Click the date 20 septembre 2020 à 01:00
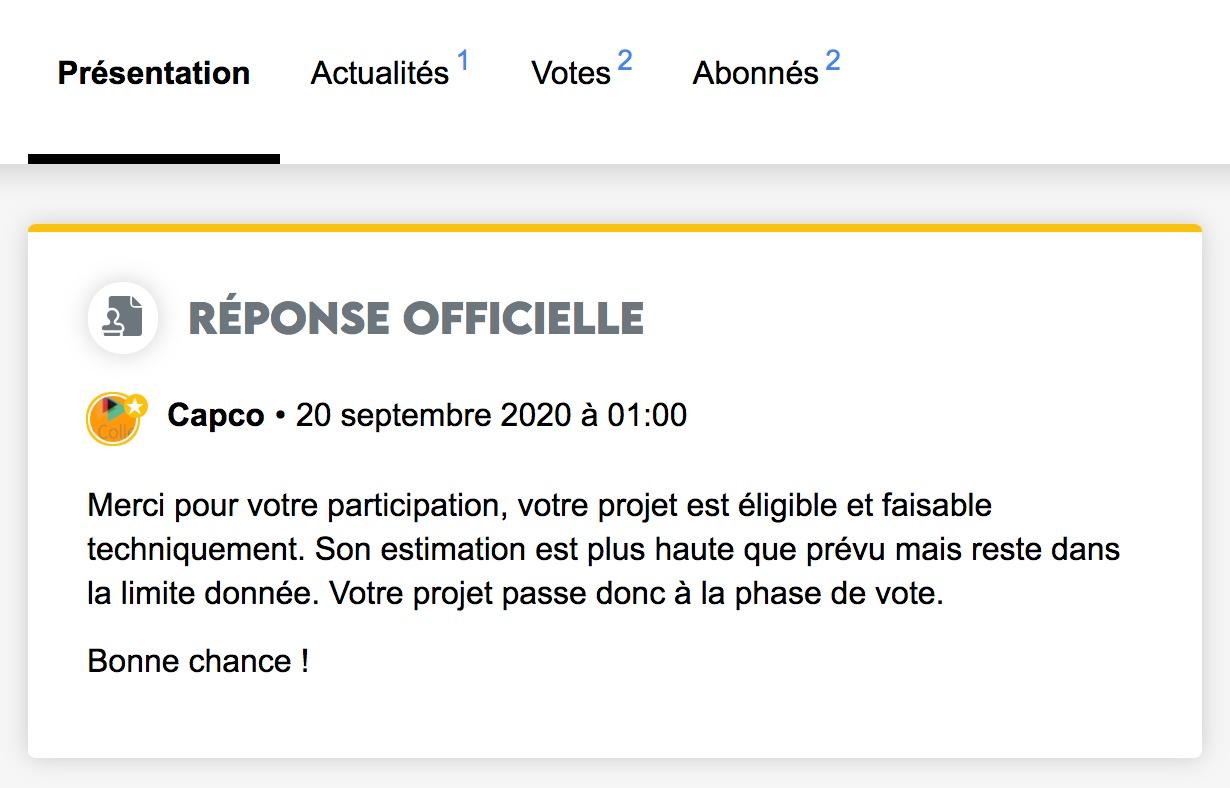The height and width of the screenshot is (788, 1230). tap(491, 415)
